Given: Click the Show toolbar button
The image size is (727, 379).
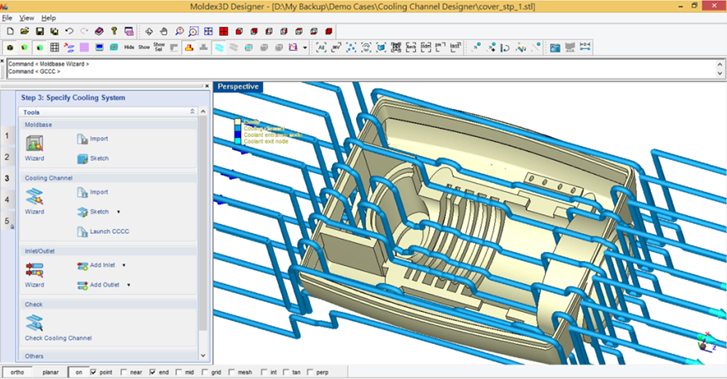Looking at the screenshot, I should click(x=144, y=47).
